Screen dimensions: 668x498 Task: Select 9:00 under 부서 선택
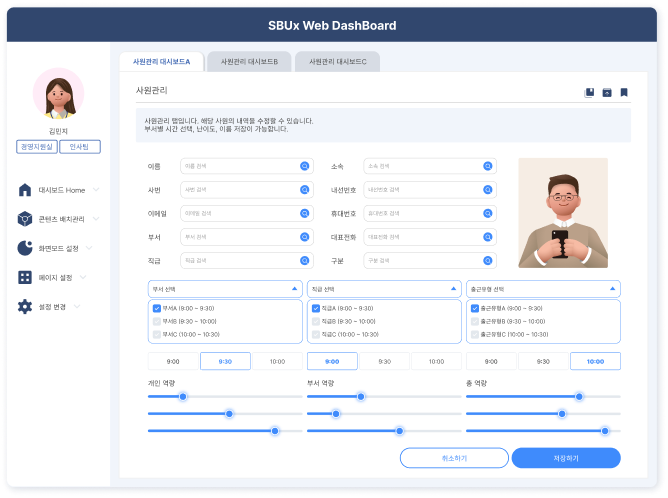click(173, 361)
